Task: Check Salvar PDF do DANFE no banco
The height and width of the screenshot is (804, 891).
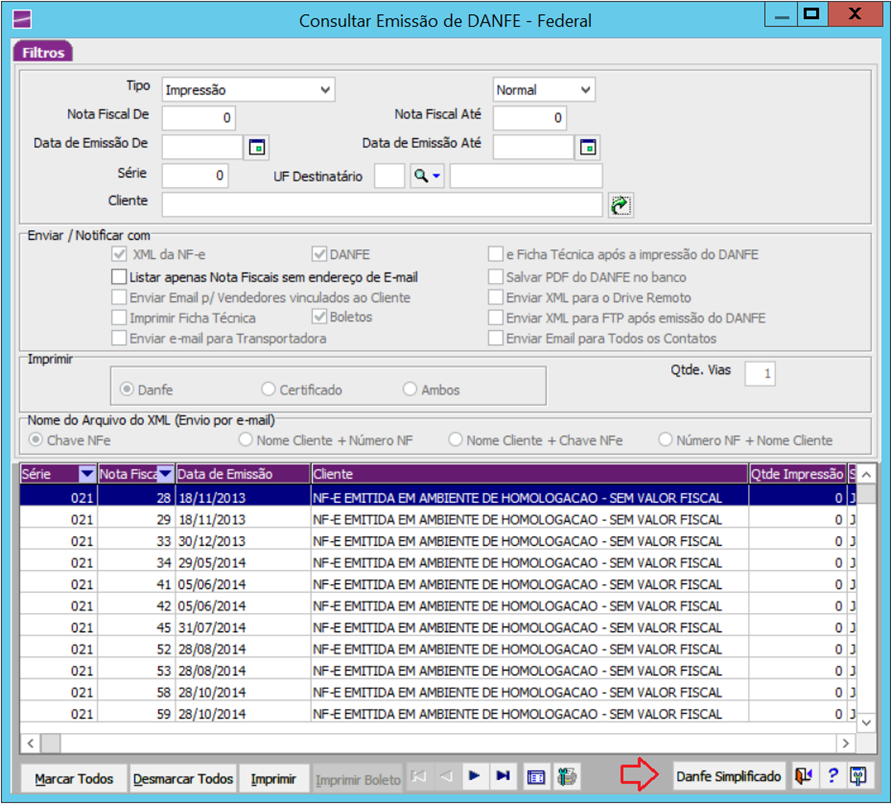Action: pyautogui.click(x=496, y=277)
